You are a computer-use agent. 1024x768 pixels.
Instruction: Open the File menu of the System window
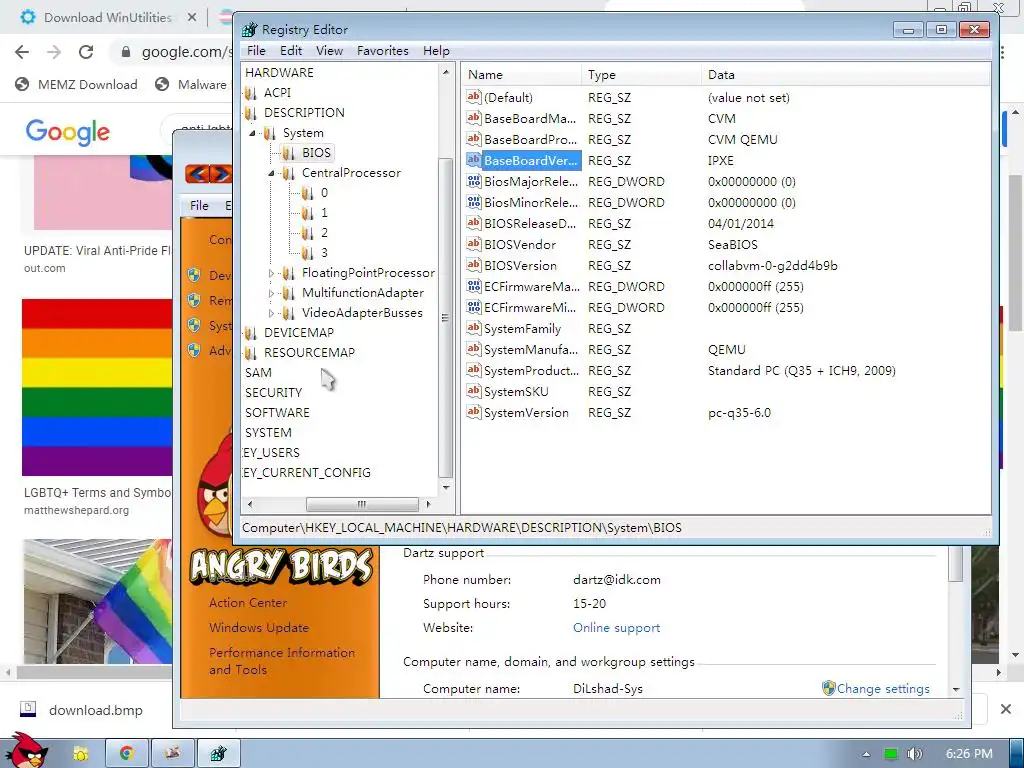tap(199, 206)
